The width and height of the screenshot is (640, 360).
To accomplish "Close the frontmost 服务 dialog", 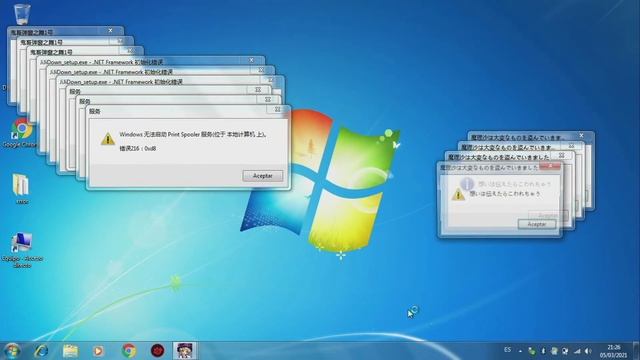I will tap(278, 109).
